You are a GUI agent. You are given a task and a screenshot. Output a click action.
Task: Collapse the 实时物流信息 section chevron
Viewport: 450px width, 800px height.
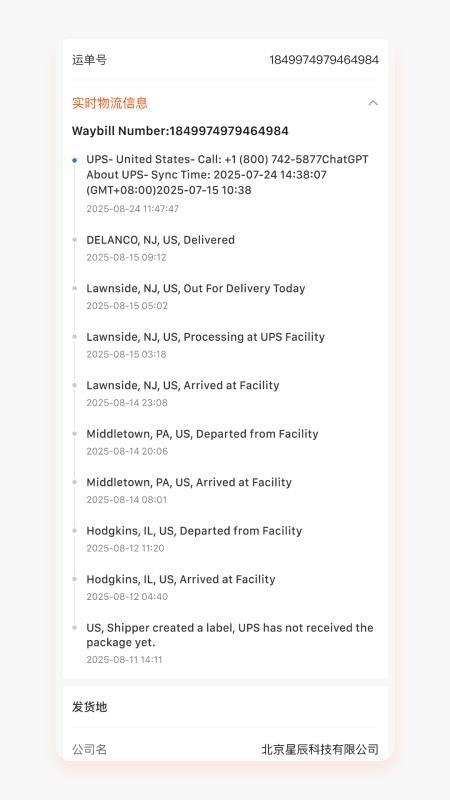click(x=373, y=103)
